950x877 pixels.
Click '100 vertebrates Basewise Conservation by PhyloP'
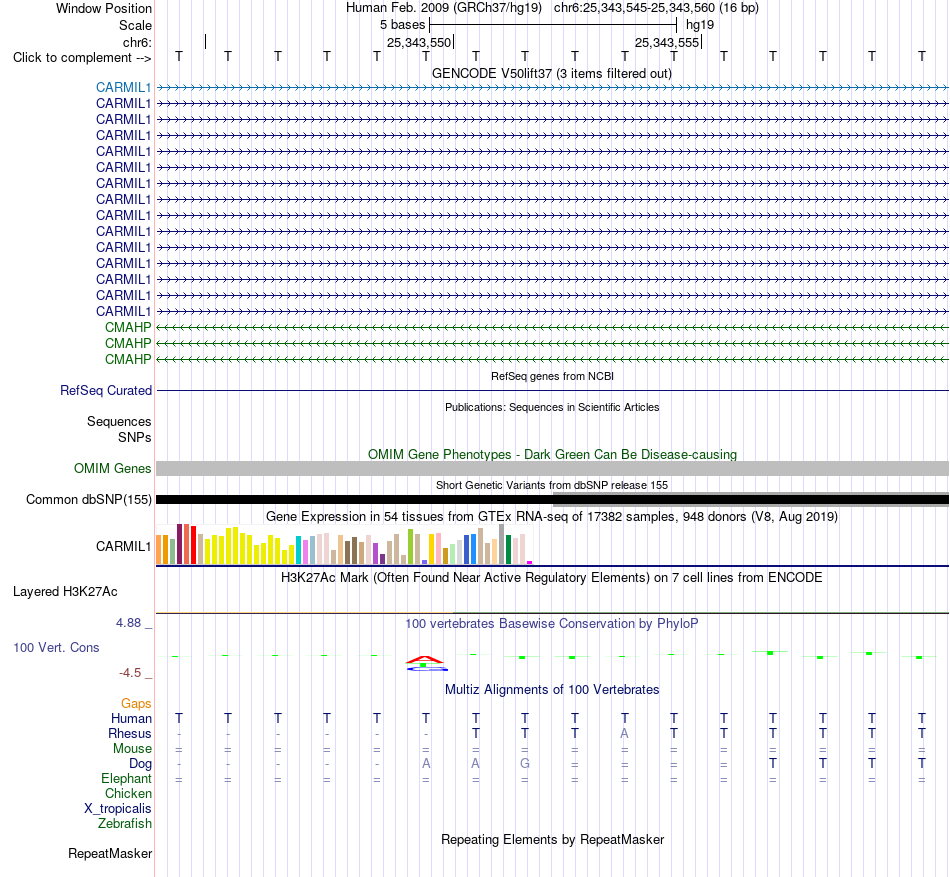tap(551, 623)
